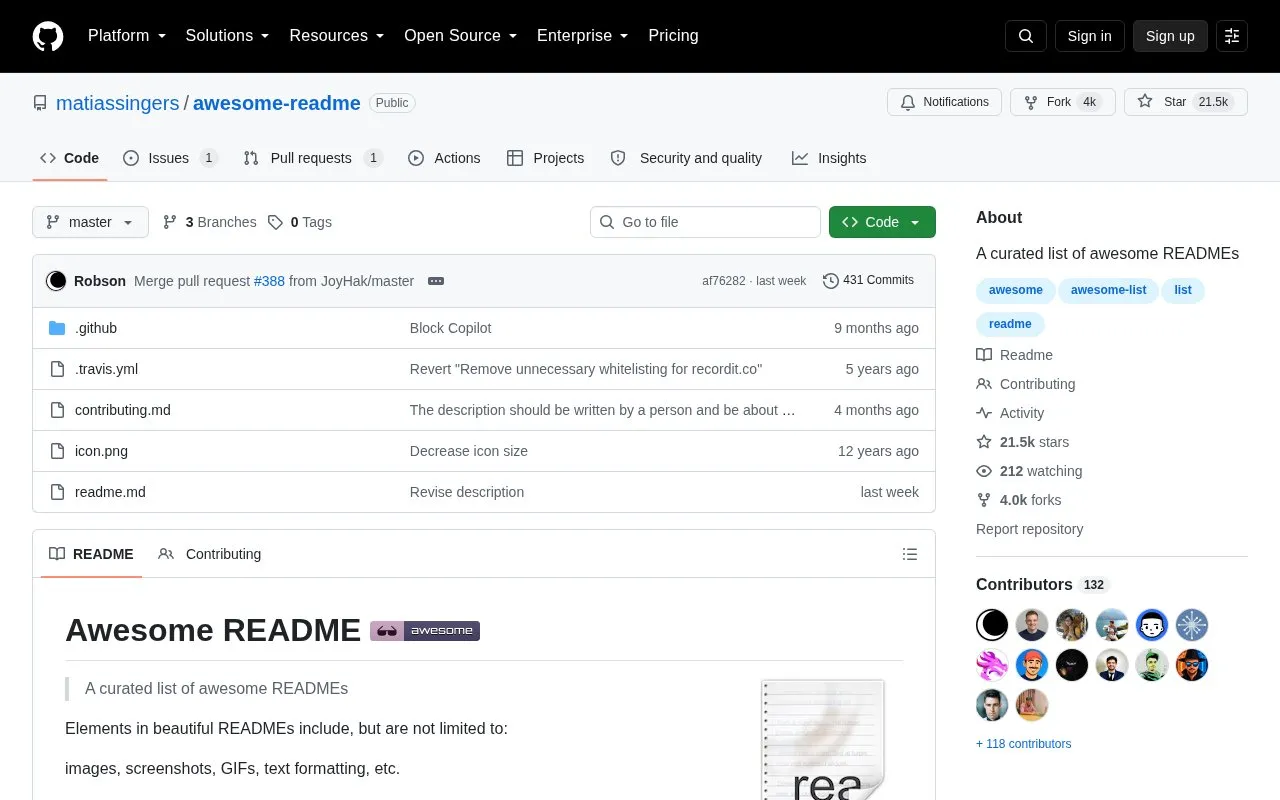Open commit details ellipsis next to JoyHak/master
Viewport: 1280px width, 800px height.
[x=436, y=281]
